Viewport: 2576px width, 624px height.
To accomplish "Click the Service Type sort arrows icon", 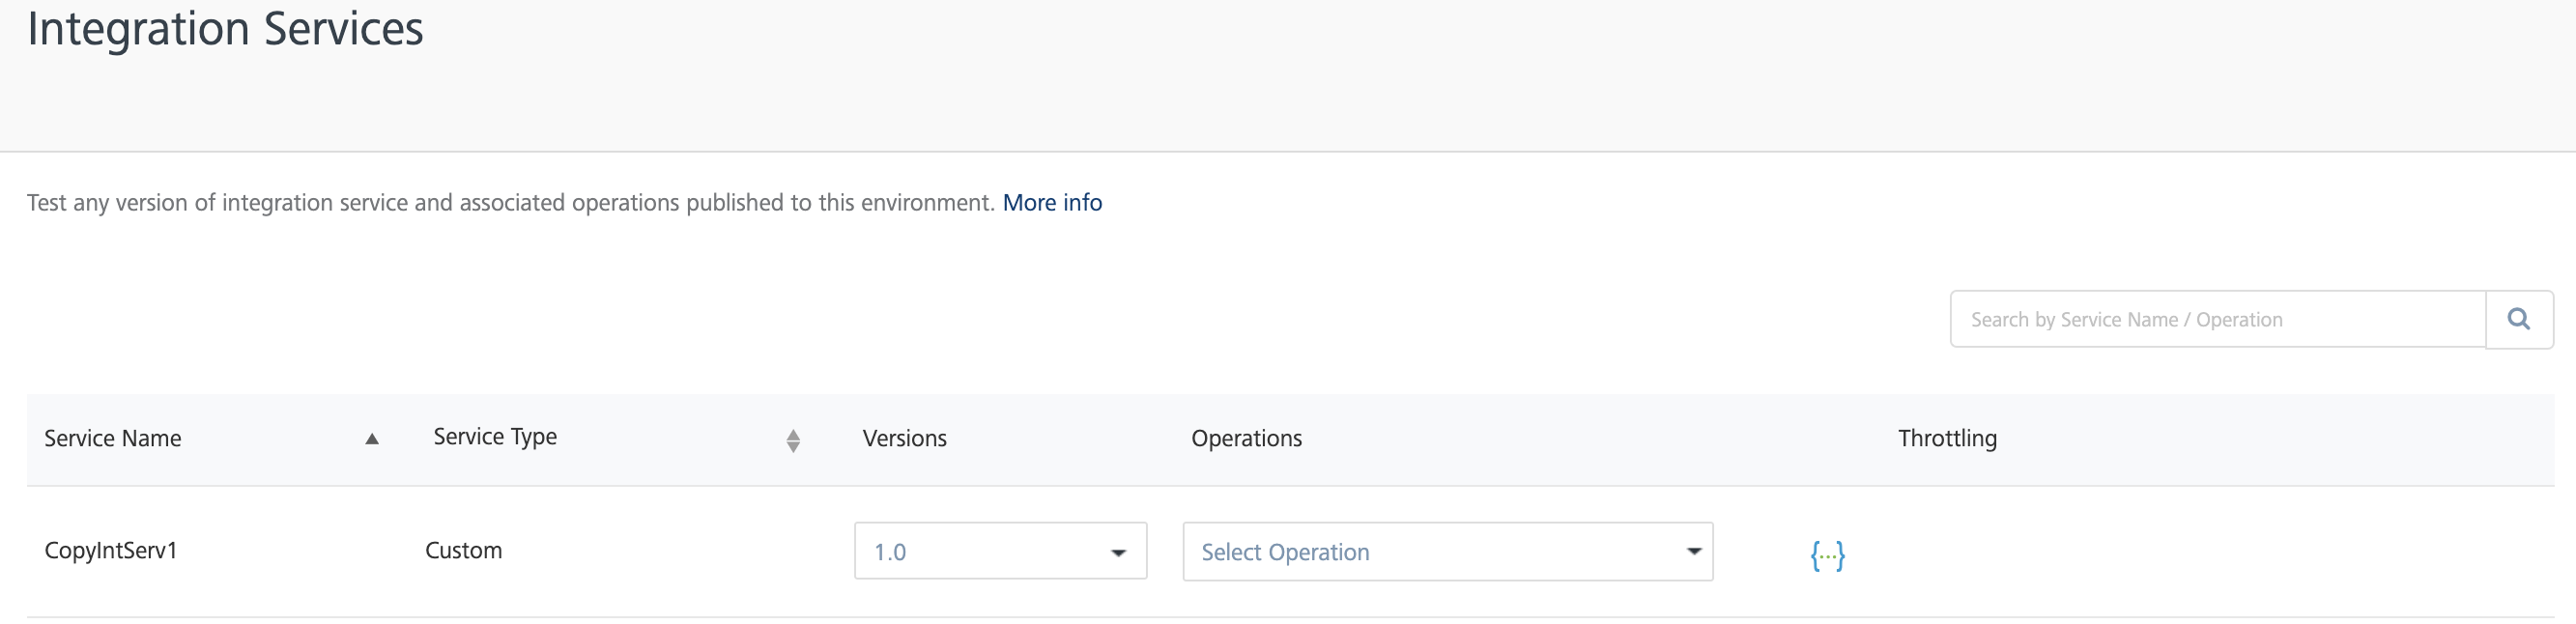I will 793,440.
